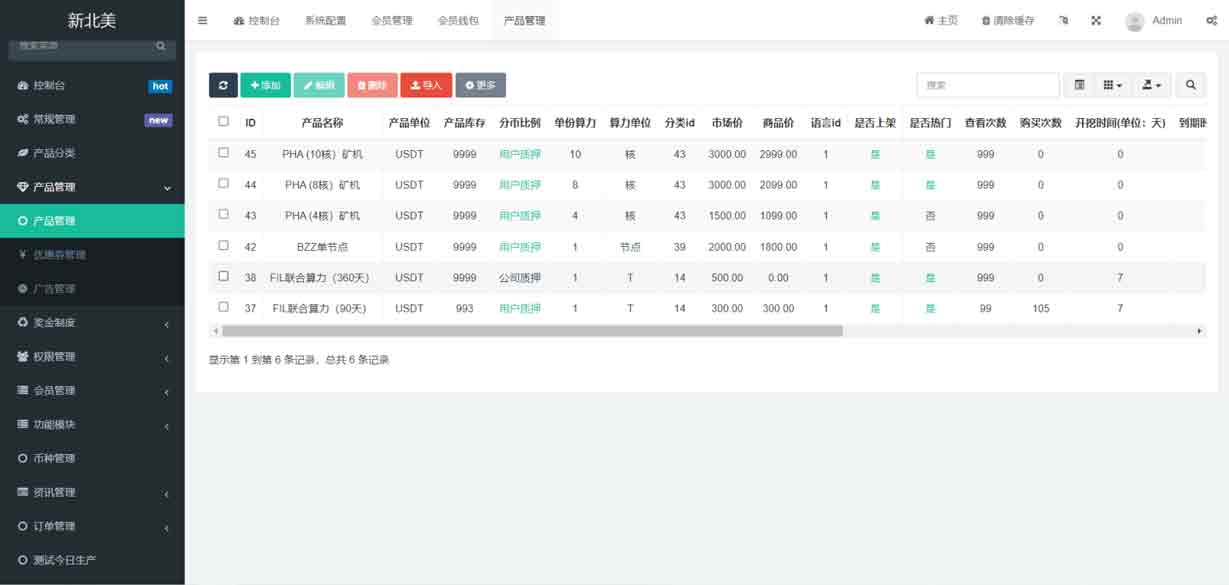Switch to the 控制台 tab
The width and height of the screenshot is (1229, 585).
257,20
